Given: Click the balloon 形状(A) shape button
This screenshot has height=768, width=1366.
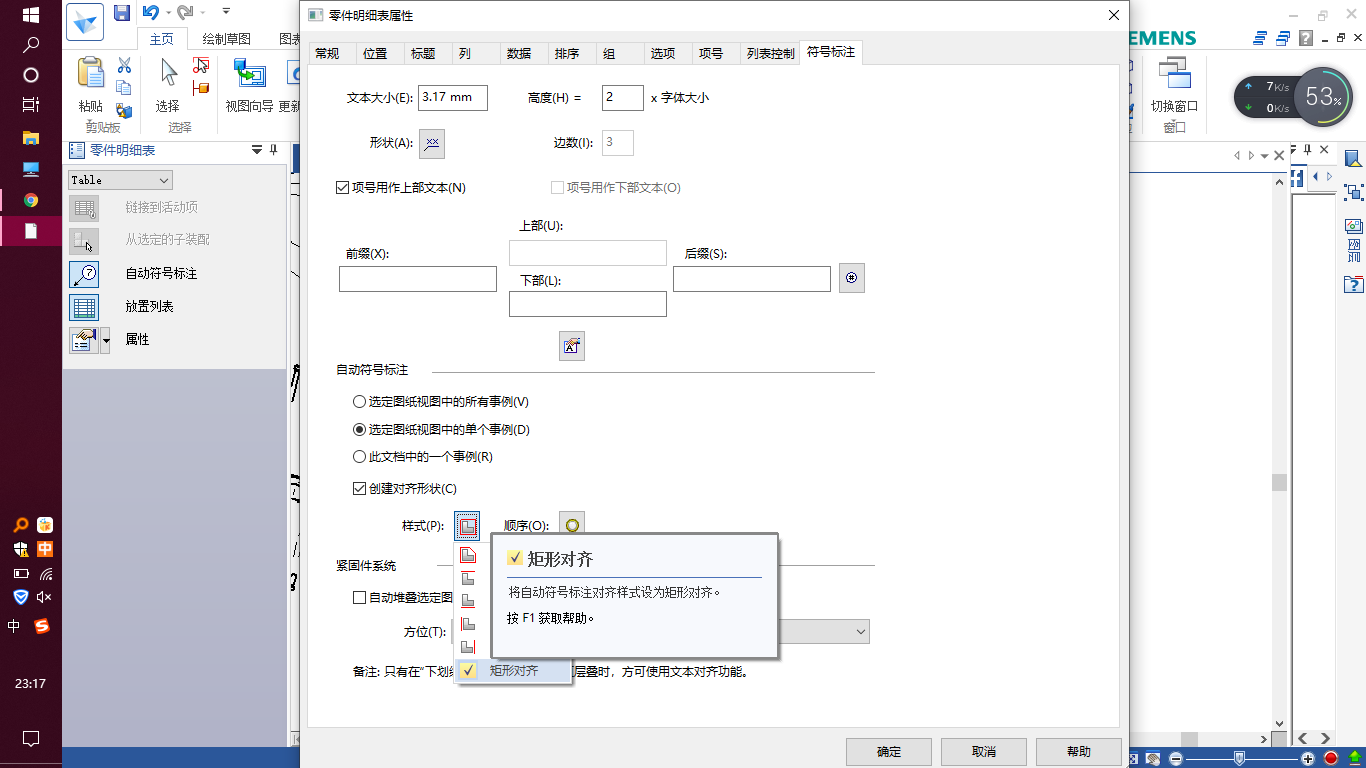Looking at the screenshot, I should click(431, 143).
